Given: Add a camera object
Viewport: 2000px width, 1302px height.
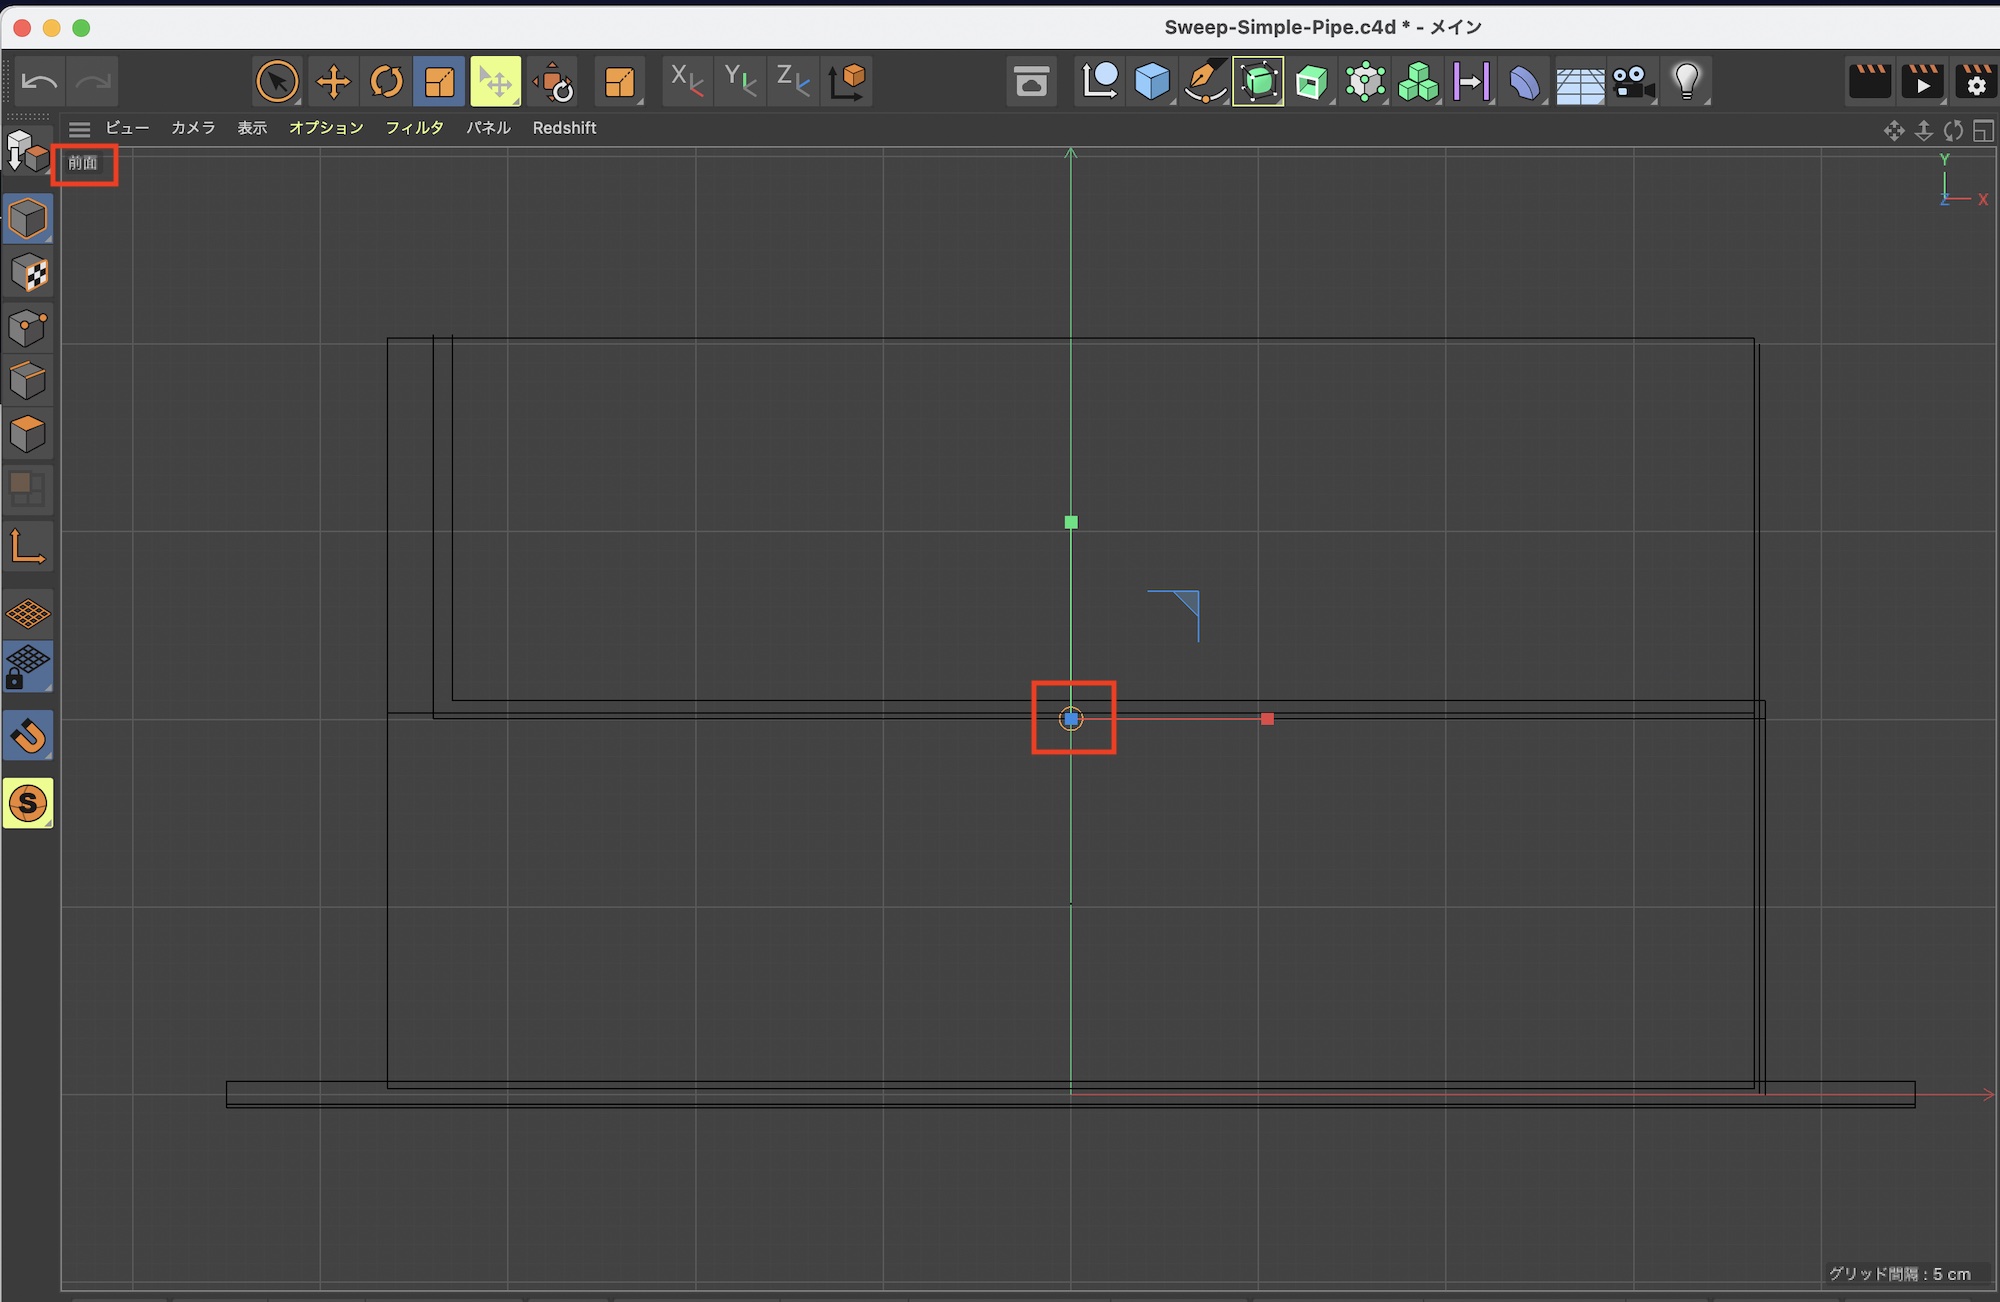Looking at the screenshot, I should click(1633, 82).
